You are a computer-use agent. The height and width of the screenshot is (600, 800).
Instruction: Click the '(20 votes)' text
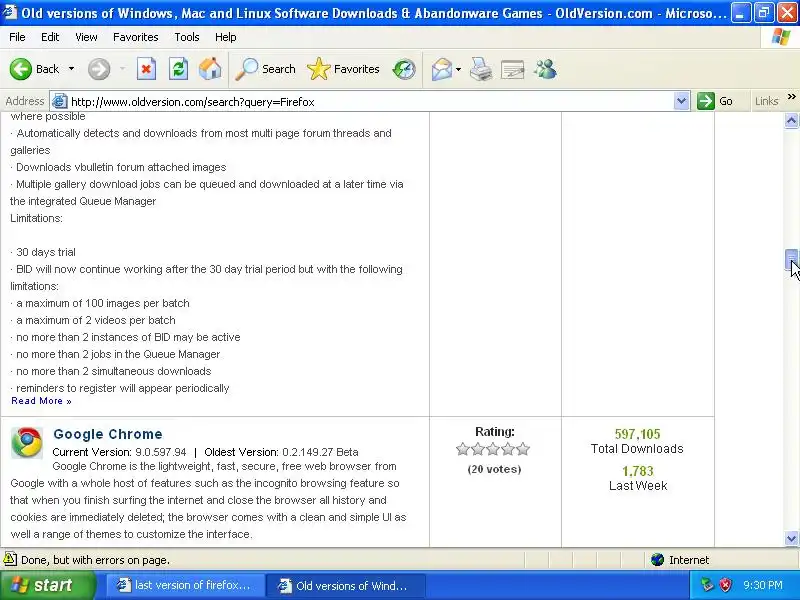[x=494, y=469]
